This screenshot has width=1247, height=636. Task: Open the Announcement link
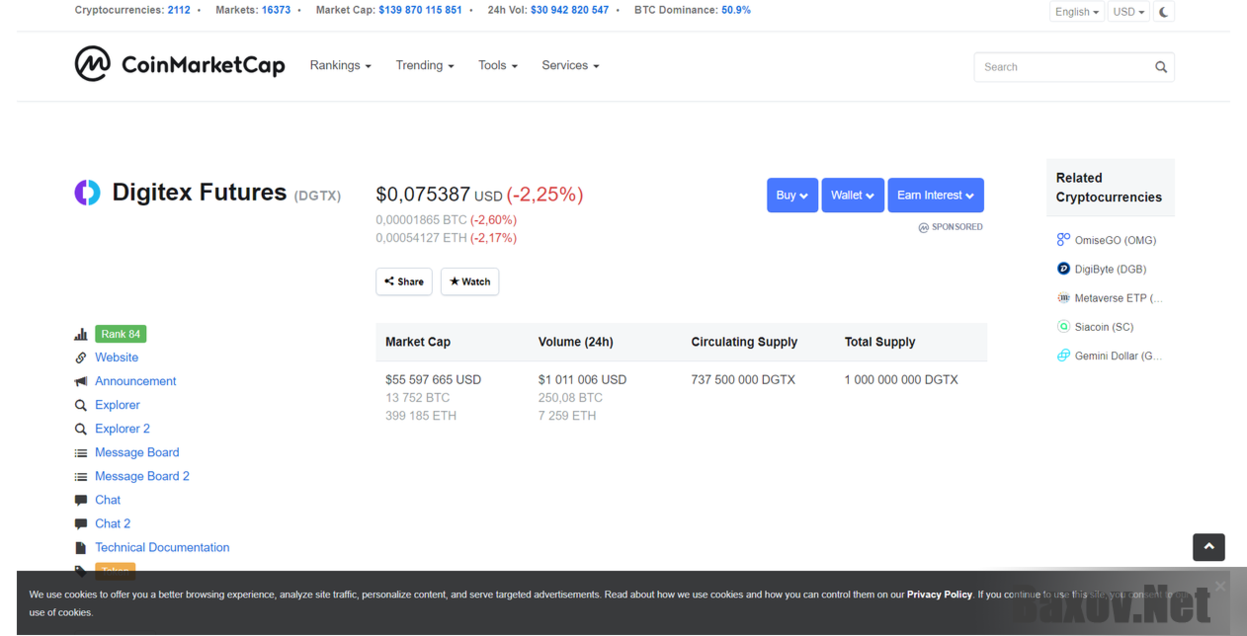click(135, 381)
